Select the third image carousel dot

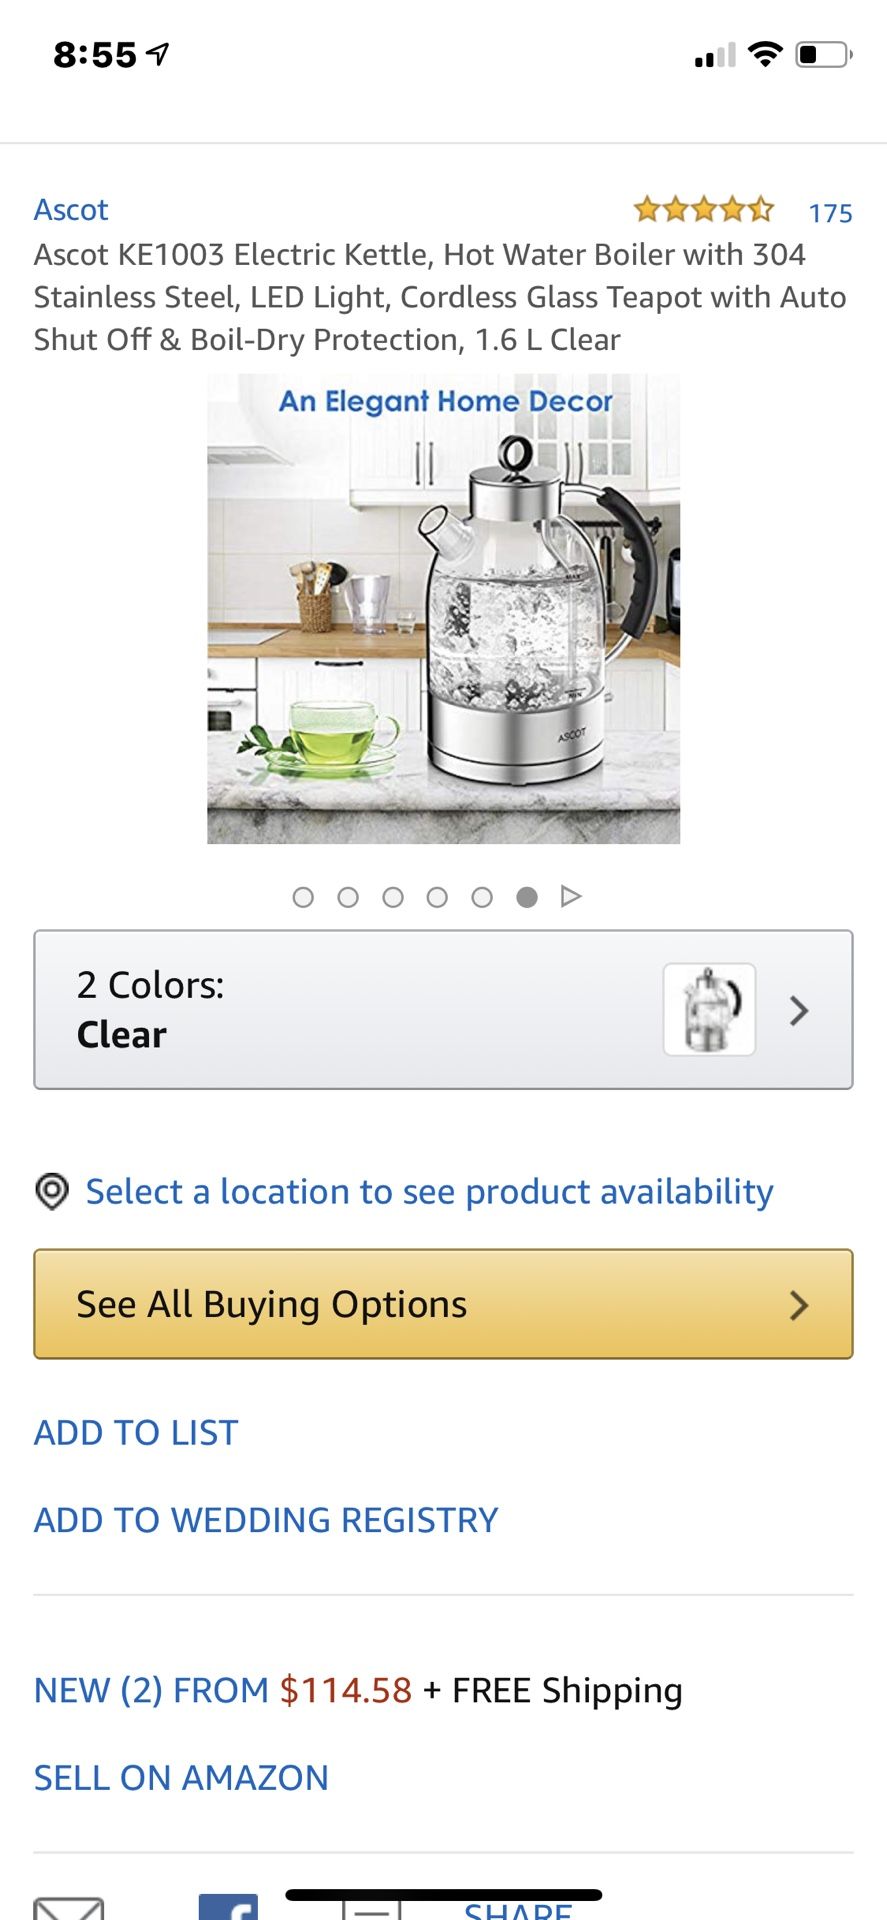coord(393,897)
